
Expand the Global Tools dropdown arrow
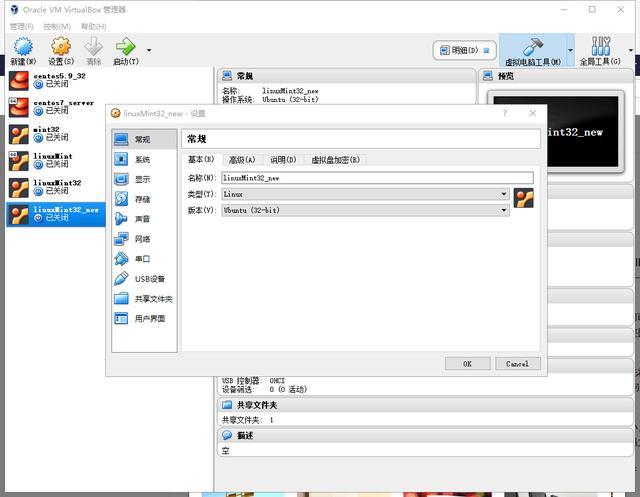[631, 50]
